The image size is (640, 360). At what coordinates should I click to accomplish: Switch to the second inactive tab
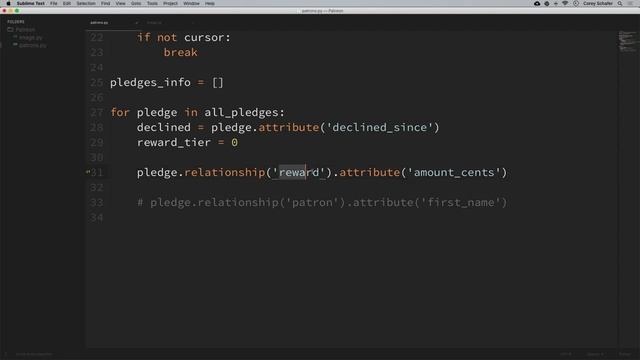coord(154,22)
